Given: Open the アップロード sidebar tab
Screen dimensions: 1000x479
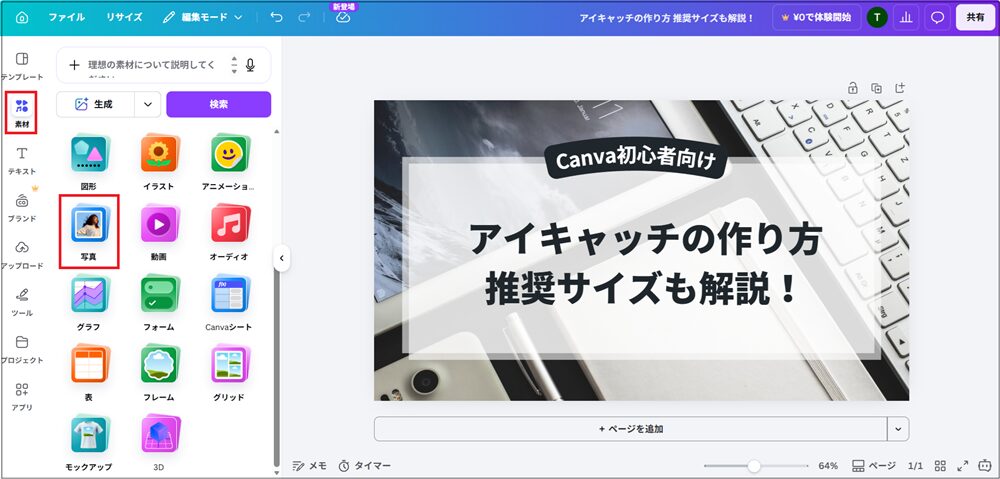Looking at the screenshot, I should click(x=22, y=255).
